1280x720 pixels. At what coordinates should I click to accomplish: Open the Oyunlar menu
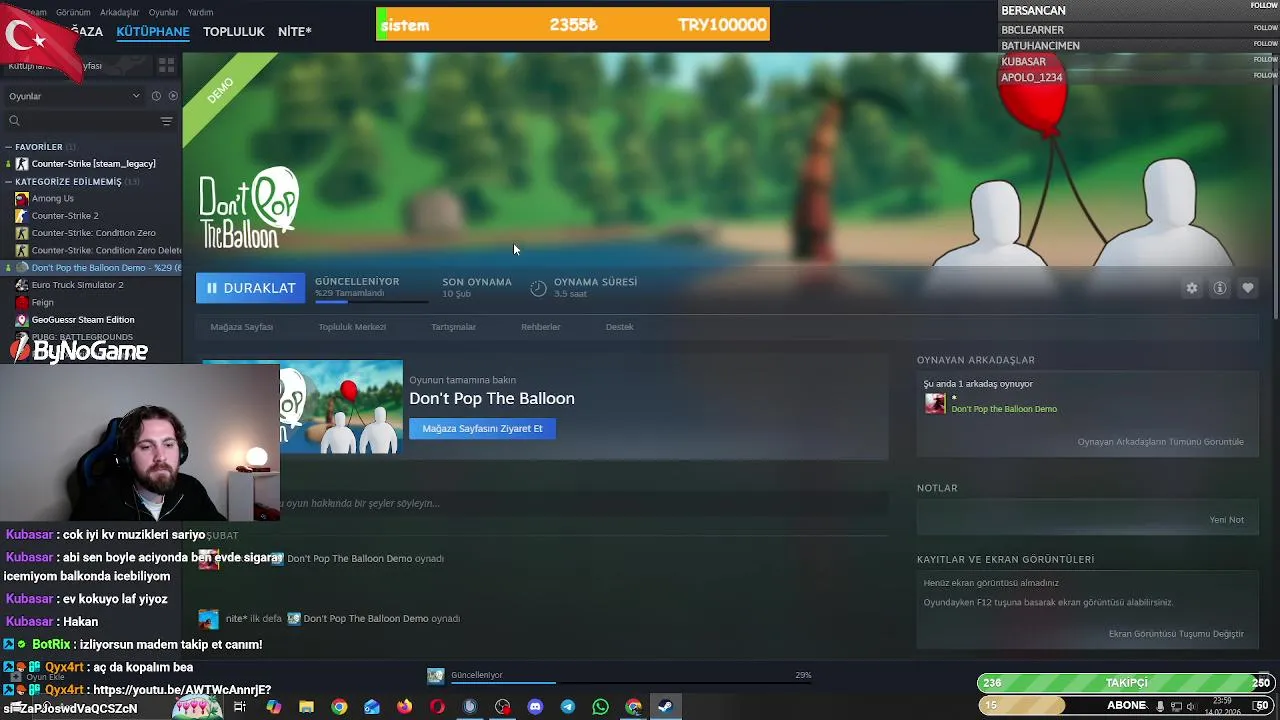[163, 12]
